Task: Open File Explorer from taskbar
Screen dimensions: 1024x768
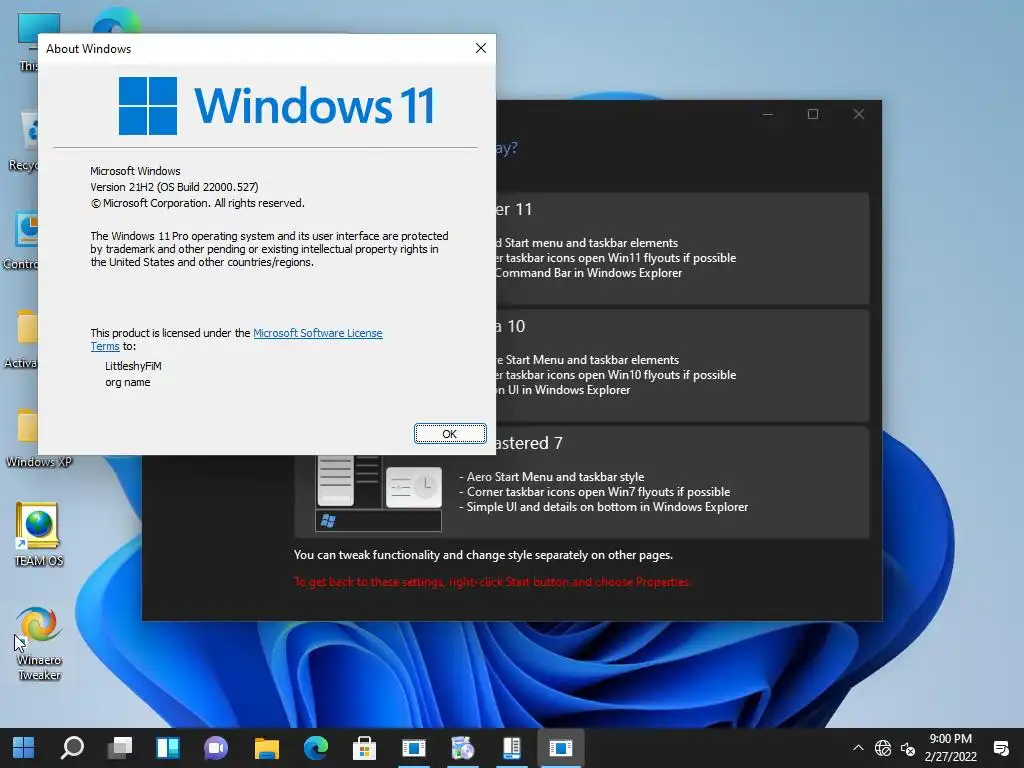Action: (266, 748)
